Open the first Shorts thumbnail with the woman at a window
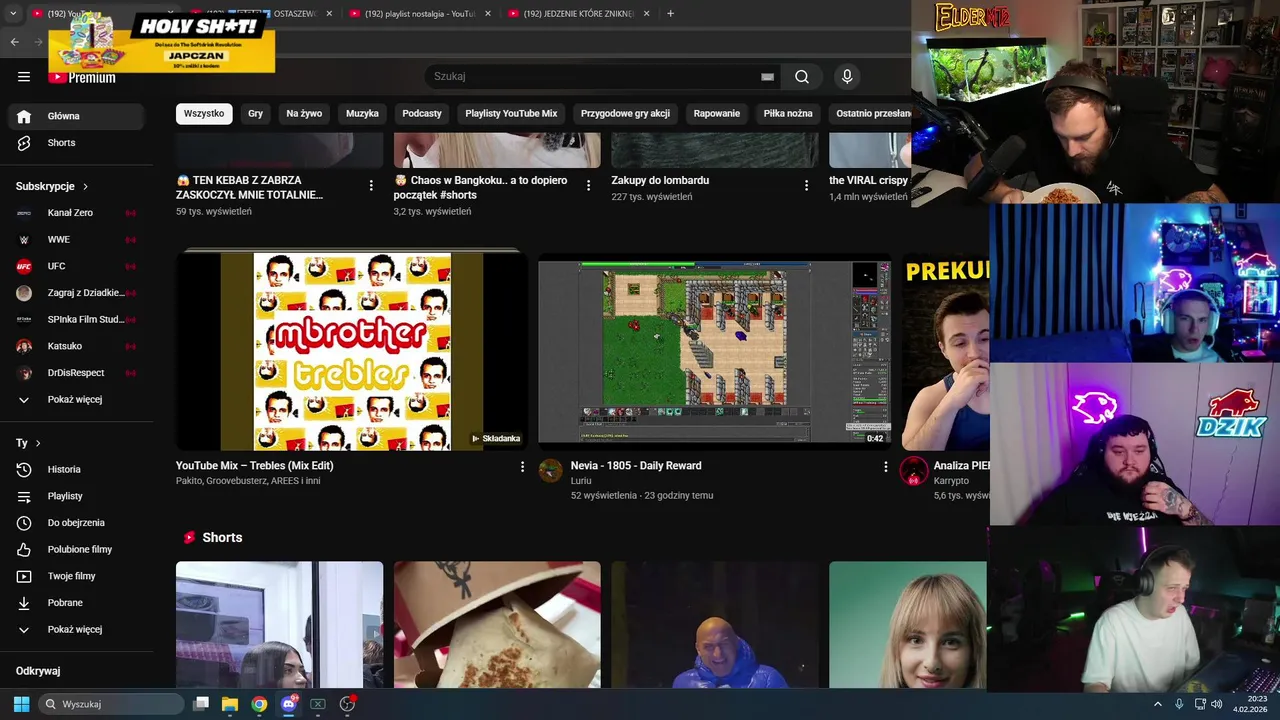 [279, 625]
